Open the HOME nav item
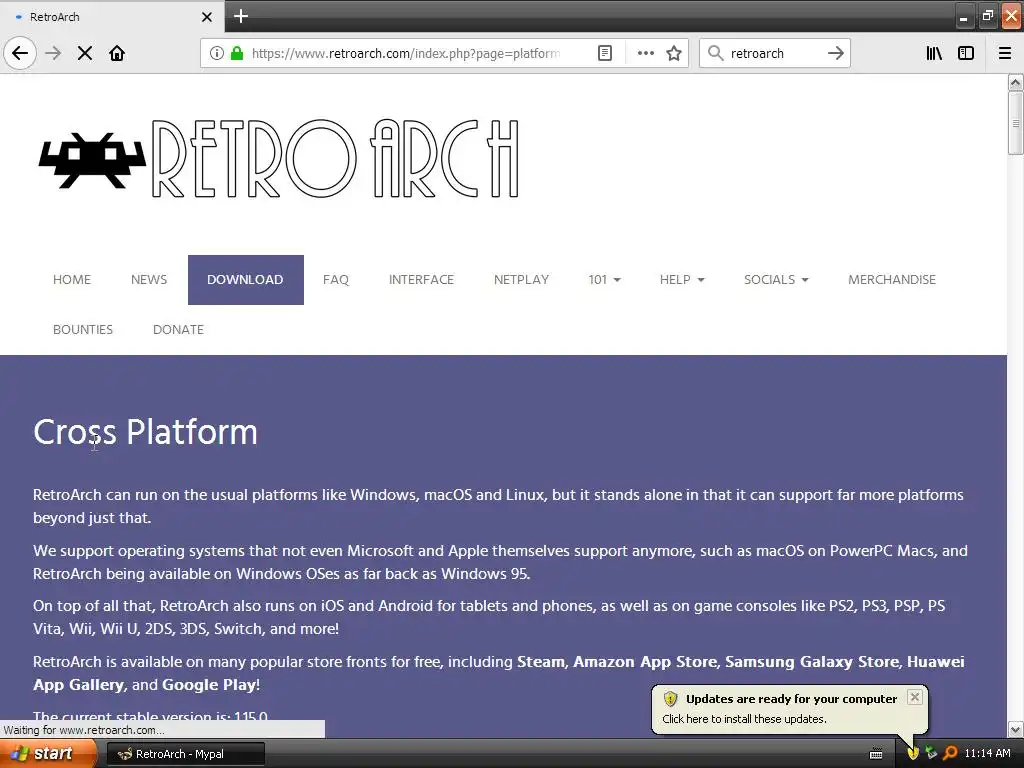Image resolution: width=1024 pixels, height=768 pixels. click(72, 280)
